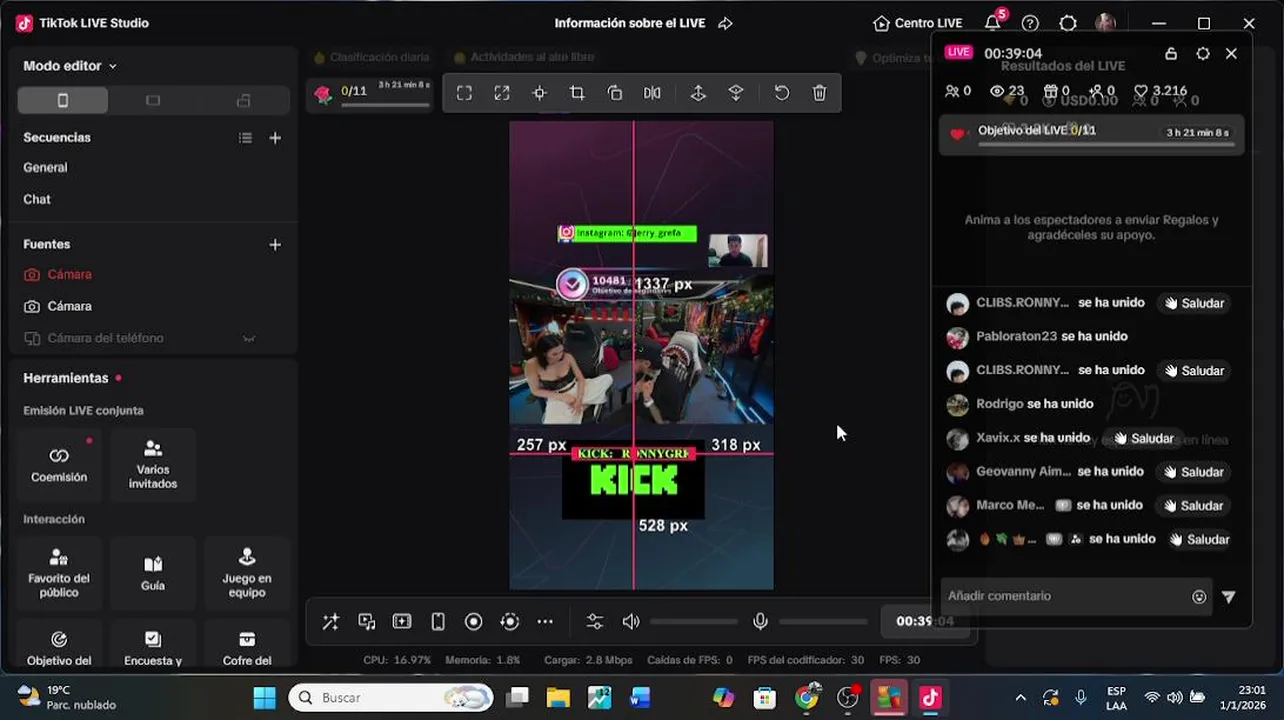Click Saludar for Geovanny Aim
Image resolution: width=1284 pixels, height=720 pixels.
1192,472
